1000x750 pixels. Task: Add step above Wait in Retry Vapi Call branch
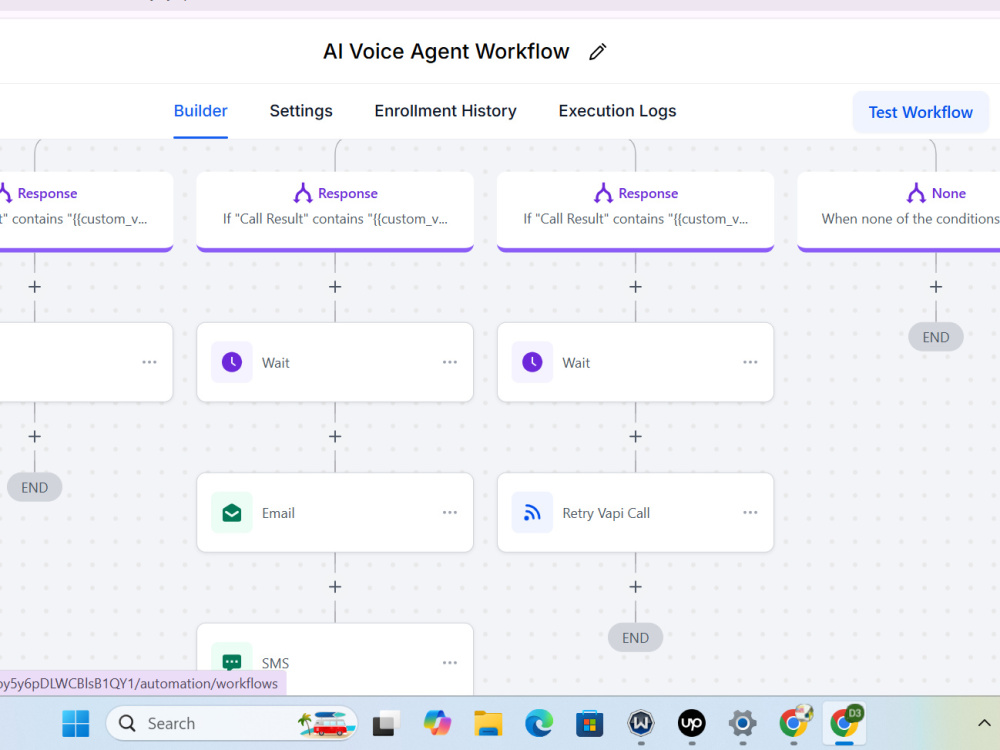pos(635,287)
